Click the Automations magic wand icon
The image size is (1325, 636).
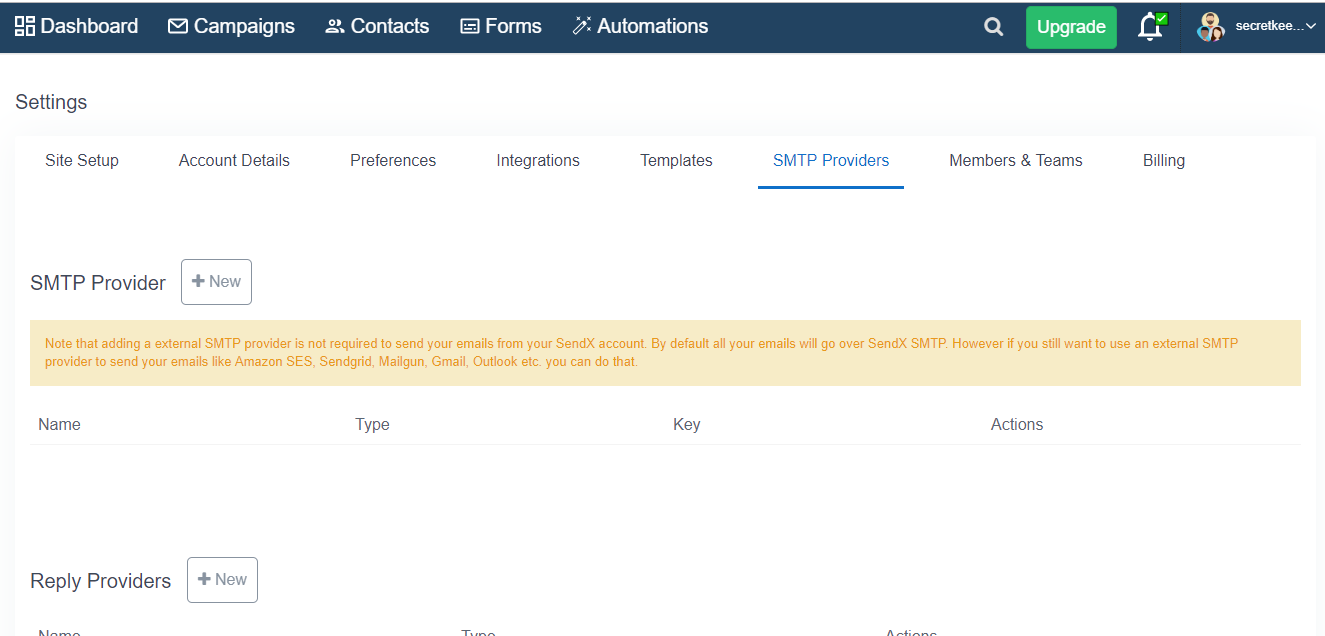click(582, 26)
